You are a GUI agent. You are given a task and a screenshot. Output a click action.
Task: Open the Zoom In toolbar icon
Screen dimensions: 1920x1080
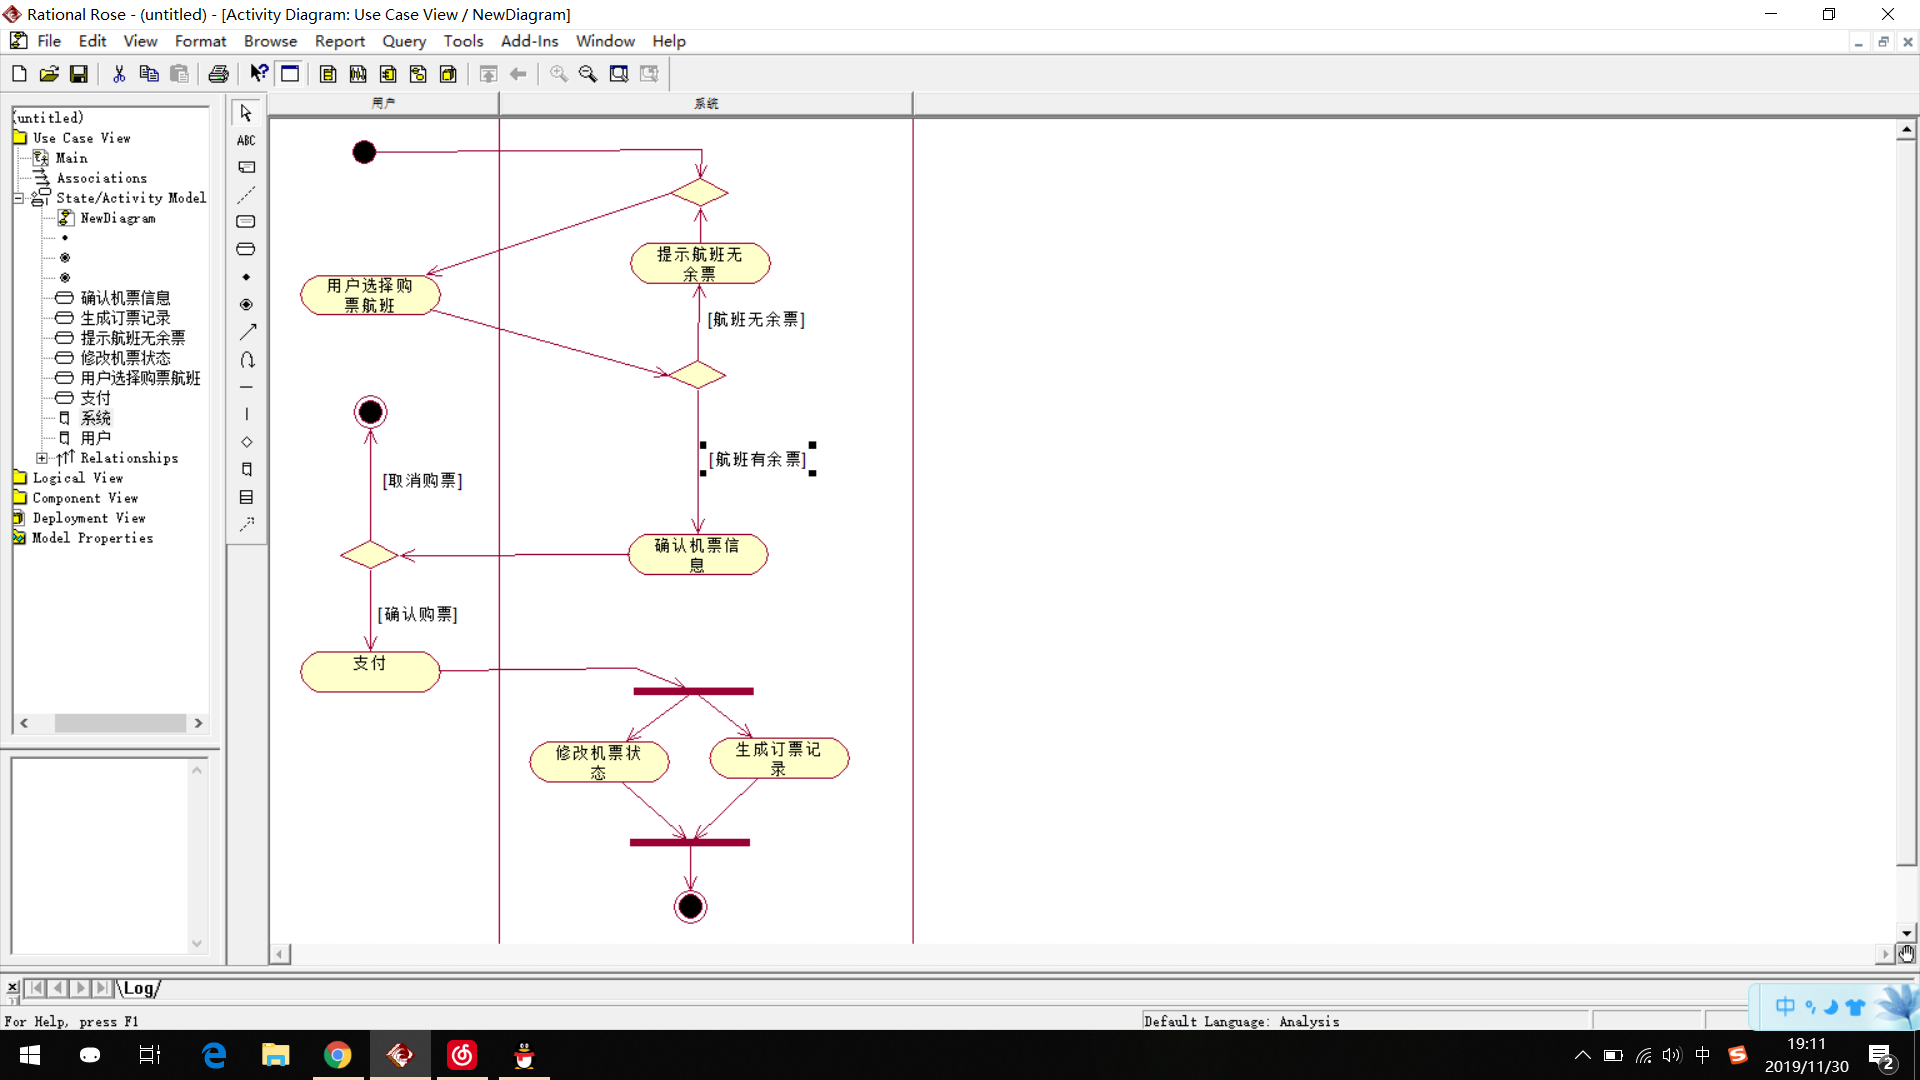coord(557,73)
